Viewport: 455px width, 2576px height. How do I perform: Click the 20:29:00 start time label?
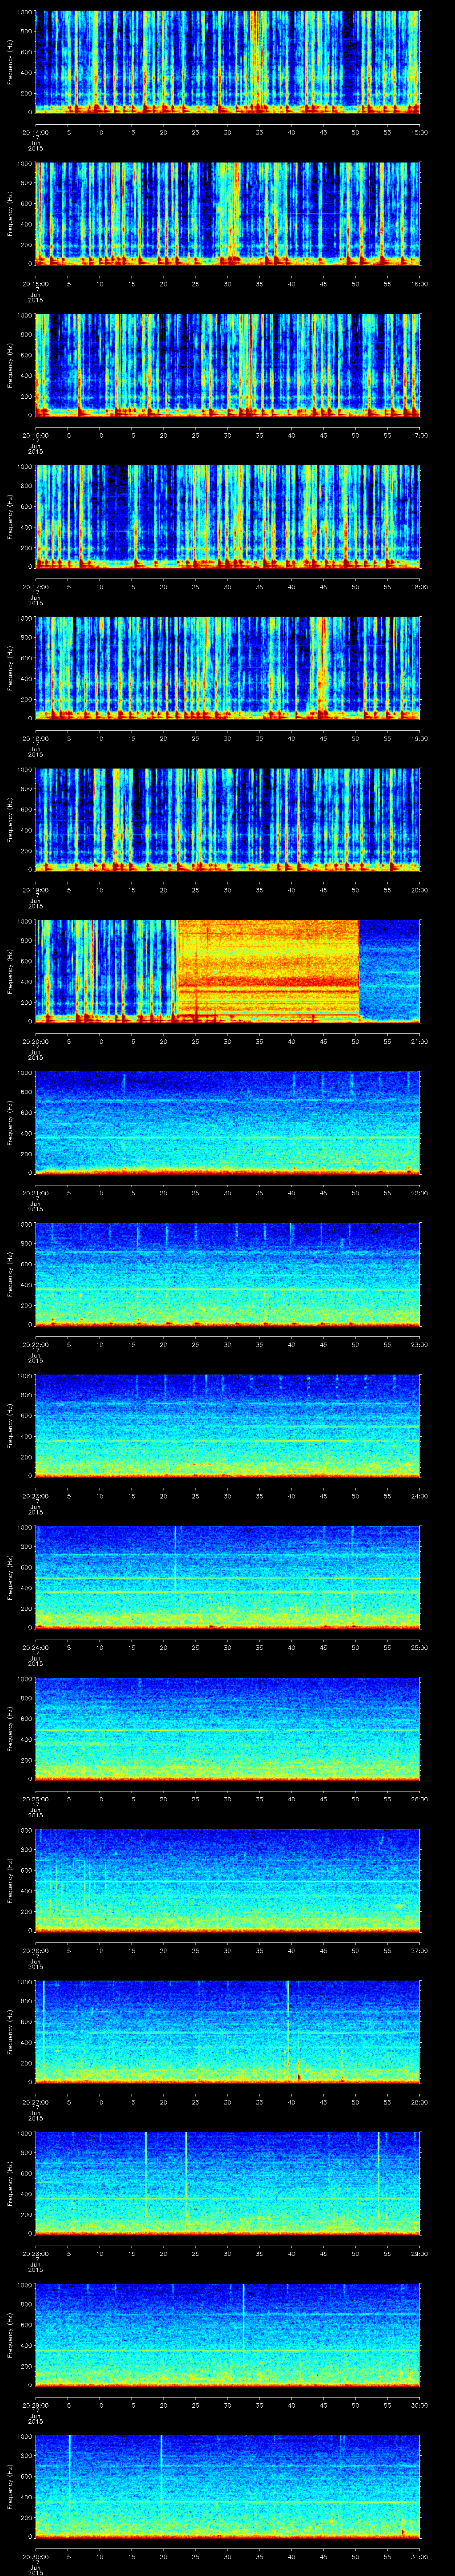click(36, 2406)
